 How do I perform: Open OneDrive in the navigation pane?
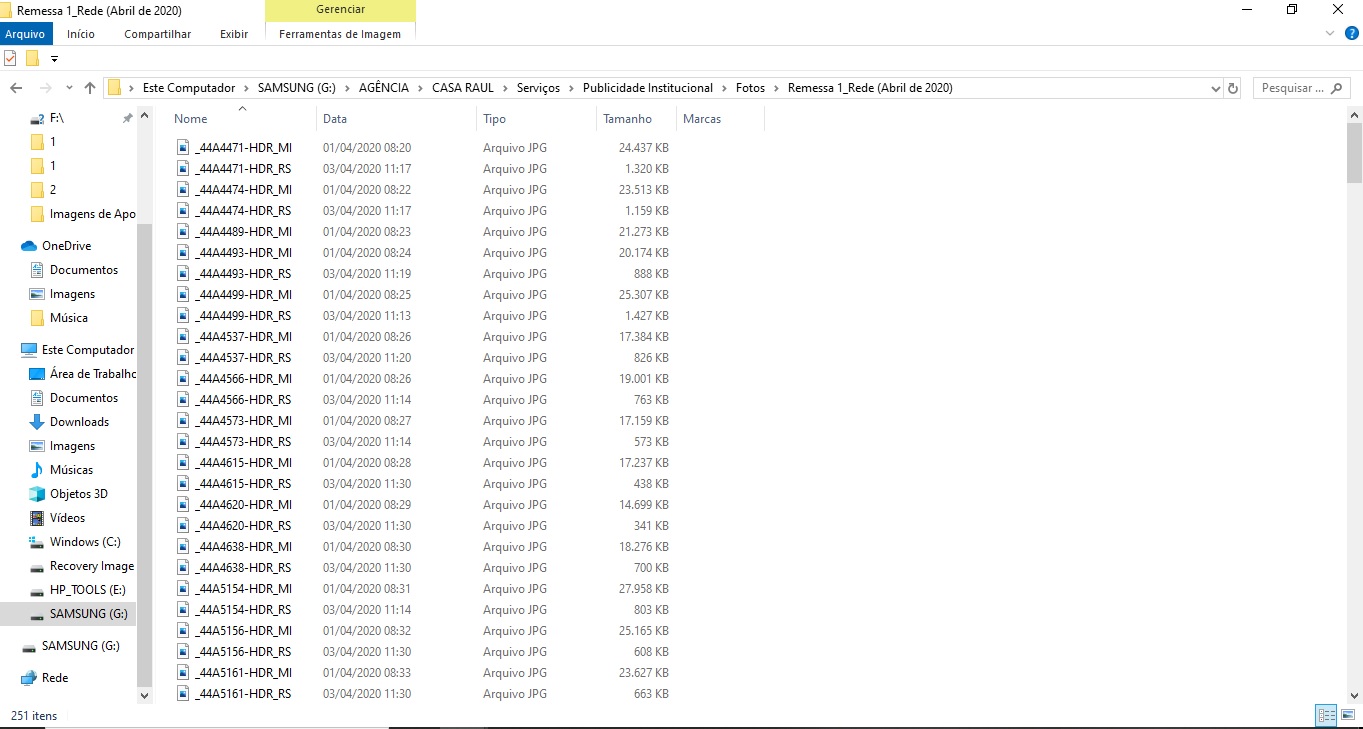(x=66, y=246)
